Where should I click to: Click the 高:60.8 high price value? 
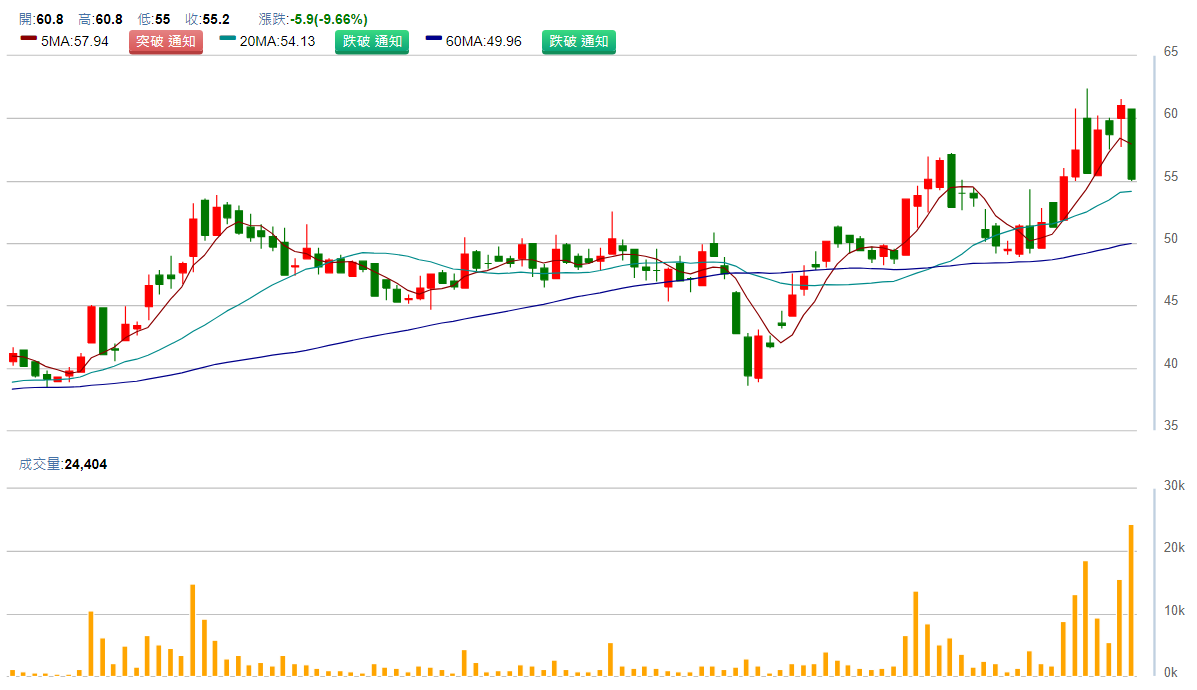pos(100,19)
